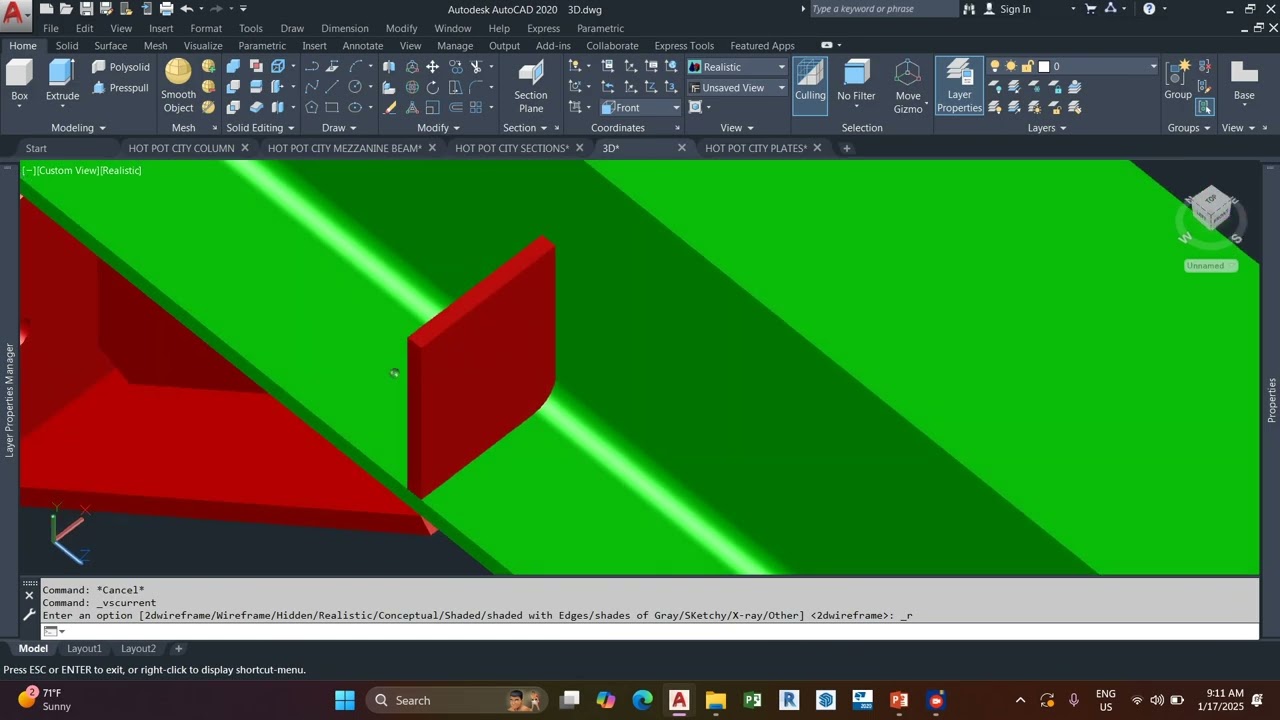Click the layer 0 color swatch
This screenshot has width=1280, height=720.
[x=1044, y=67]
